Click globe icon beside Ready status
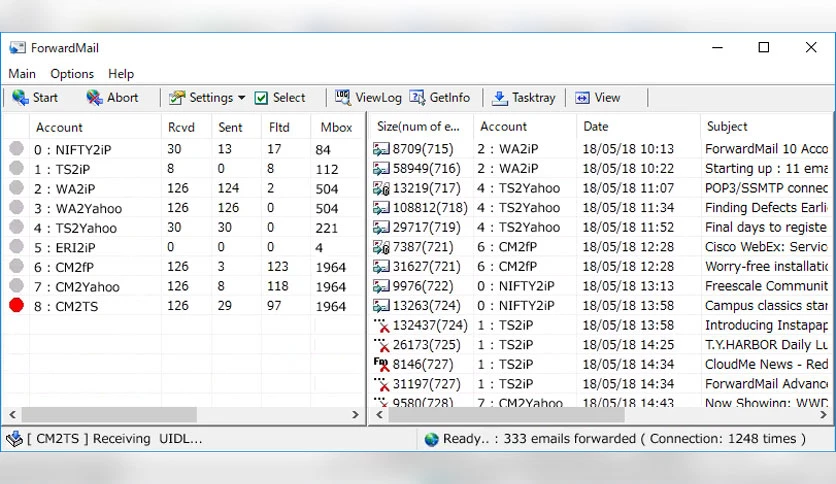The width and height of the screenshot is (836, 484). pos(431,439)
